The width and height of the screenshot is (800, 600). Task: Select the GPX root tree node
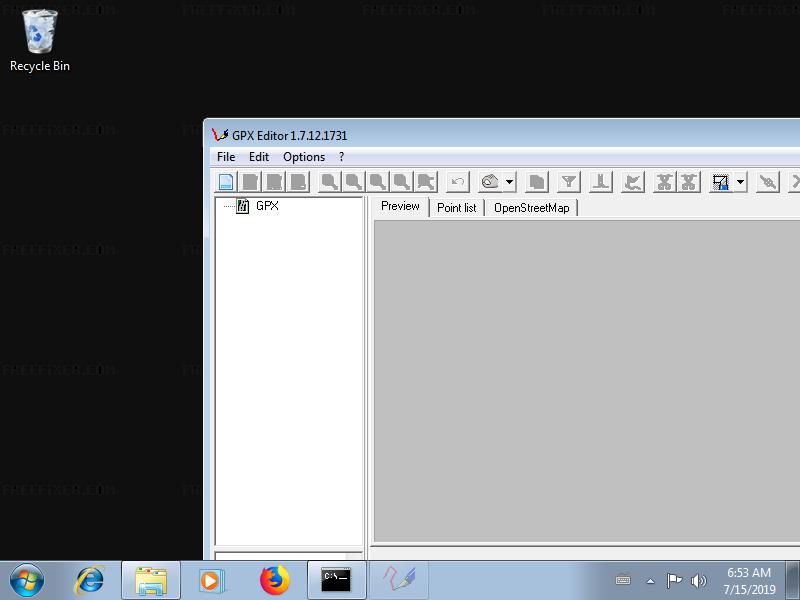267,206
